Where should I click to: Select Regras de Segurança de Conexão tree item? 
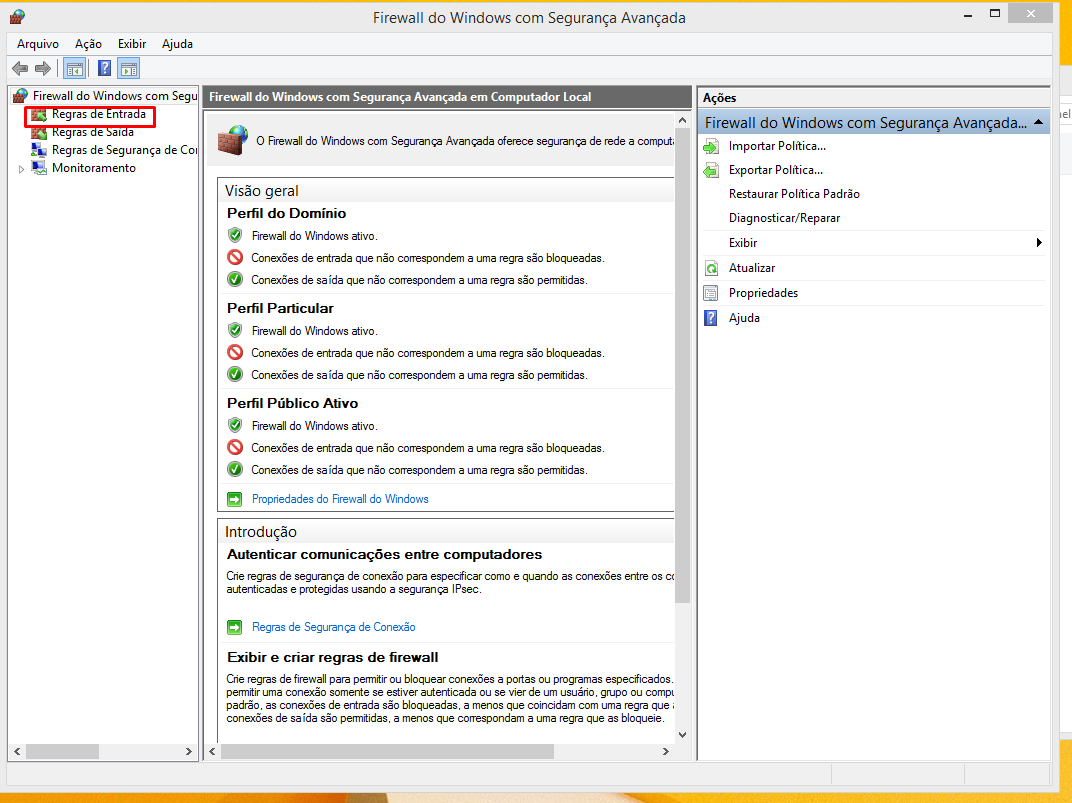[124, 150]
